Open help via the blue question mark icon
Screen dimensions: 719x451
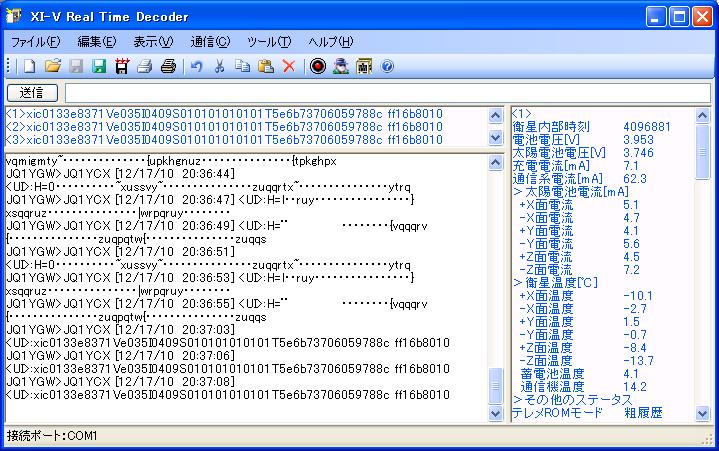click(387, 66)
